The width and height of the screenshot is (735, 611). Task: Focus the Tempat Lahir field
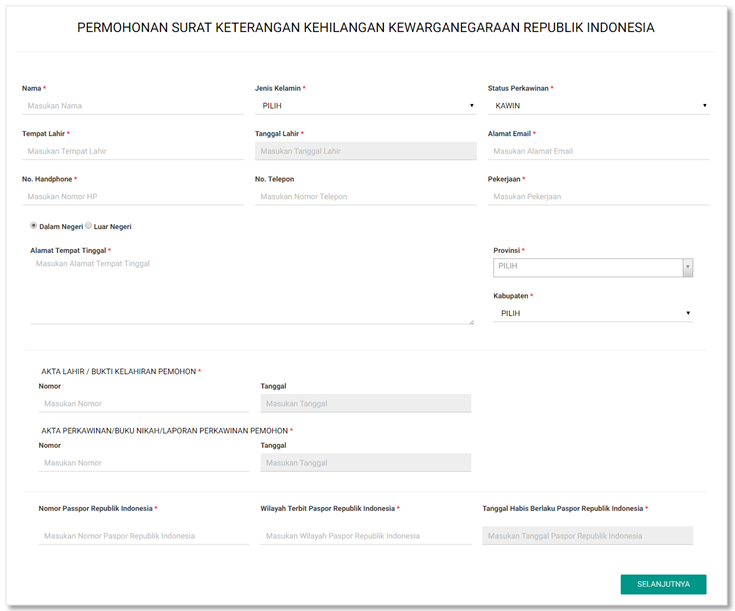click(x=132, y=151)
